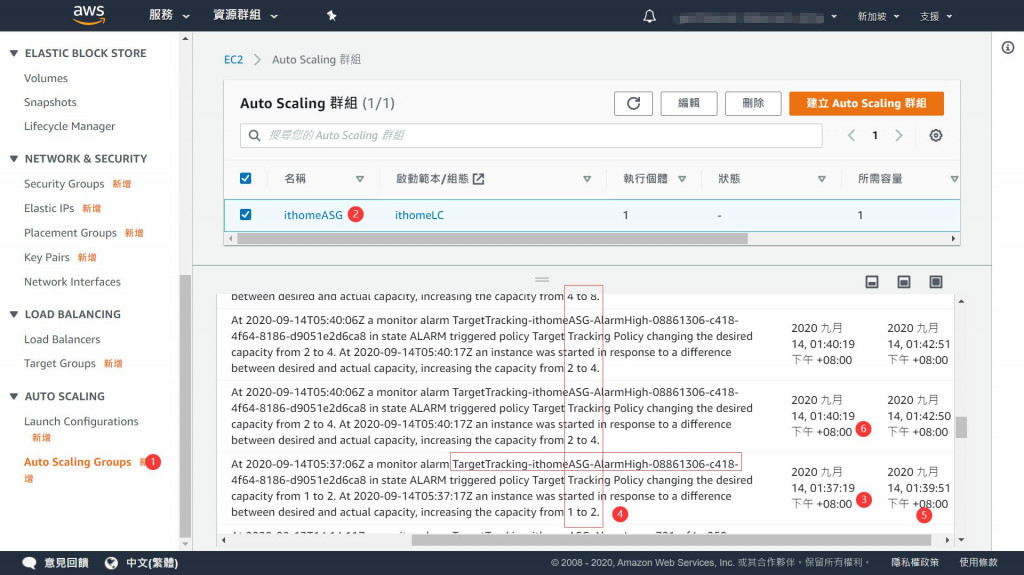
Task: Open Placement Groups in the sidebar
Action: click(70, 233)
